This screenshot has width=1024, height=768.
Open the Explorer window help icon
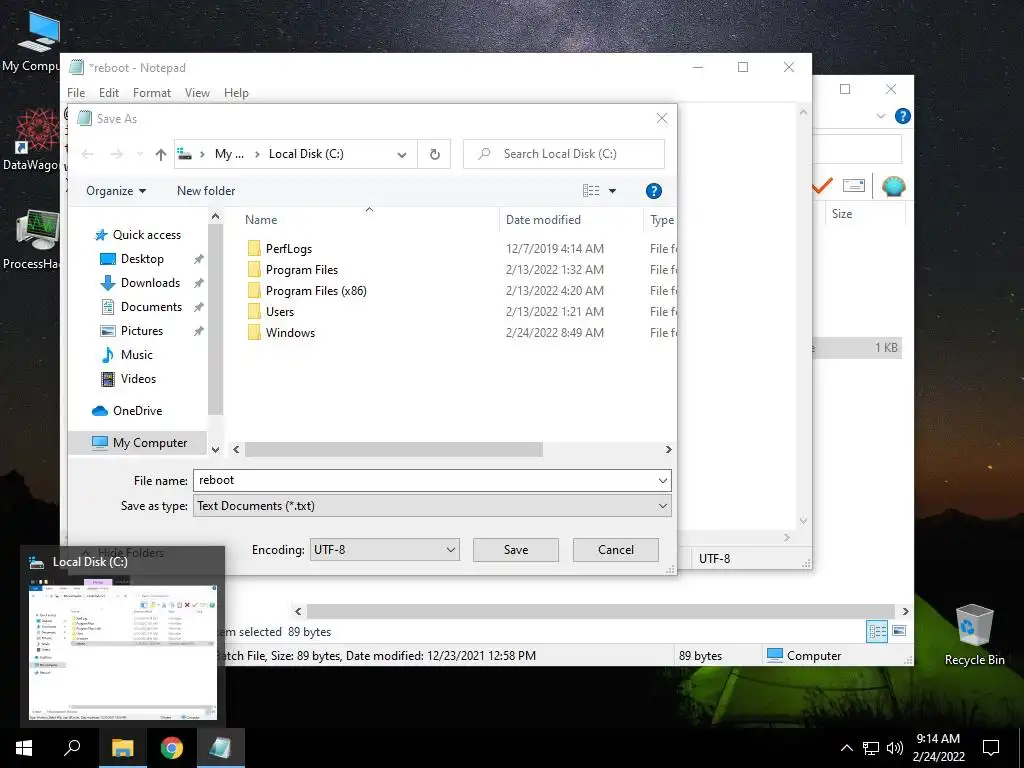903,116
